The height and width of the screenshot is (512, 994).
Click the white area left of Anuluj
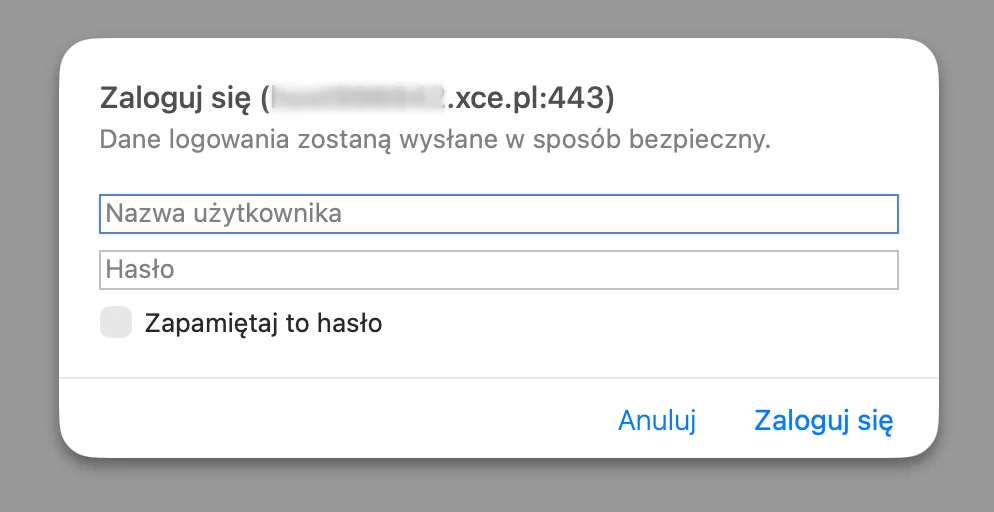[x=336, y=419]
